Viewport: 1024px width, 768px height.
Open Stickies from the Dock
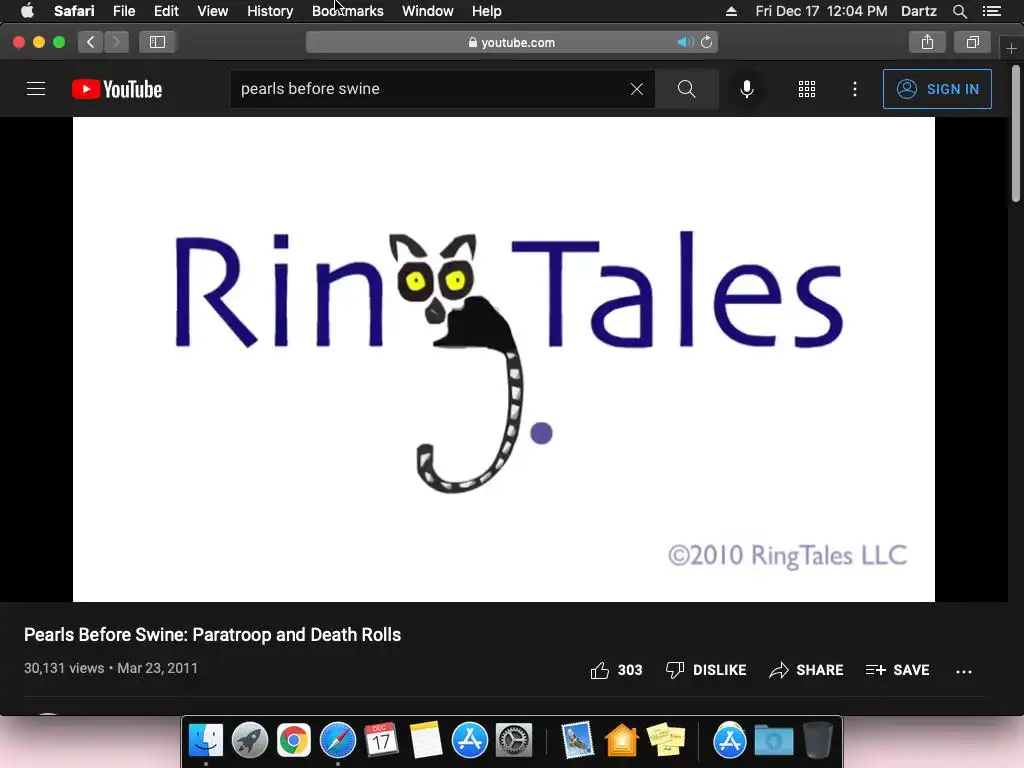coord(666,741)
